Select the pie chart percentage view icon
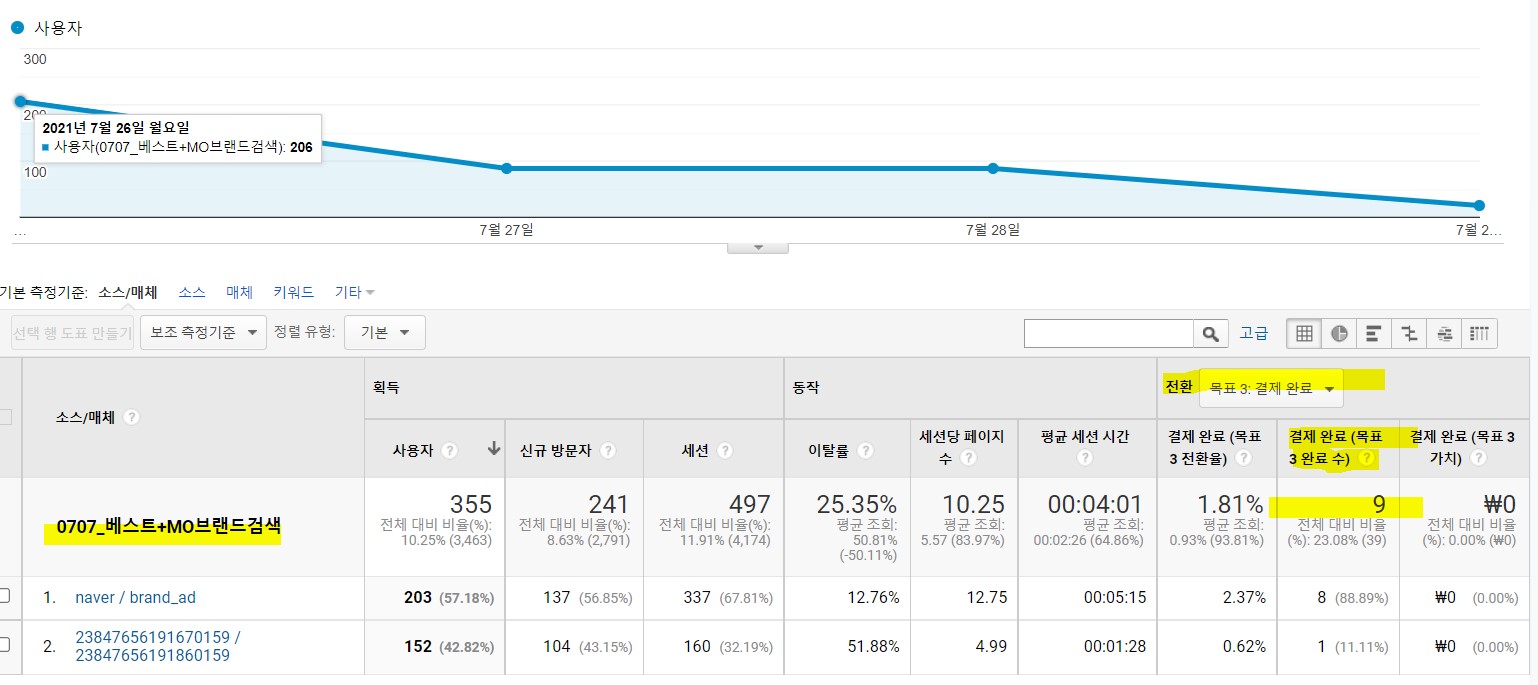Image resolution: width=1538 pixels, height=685 pixels. (1339, 334)
